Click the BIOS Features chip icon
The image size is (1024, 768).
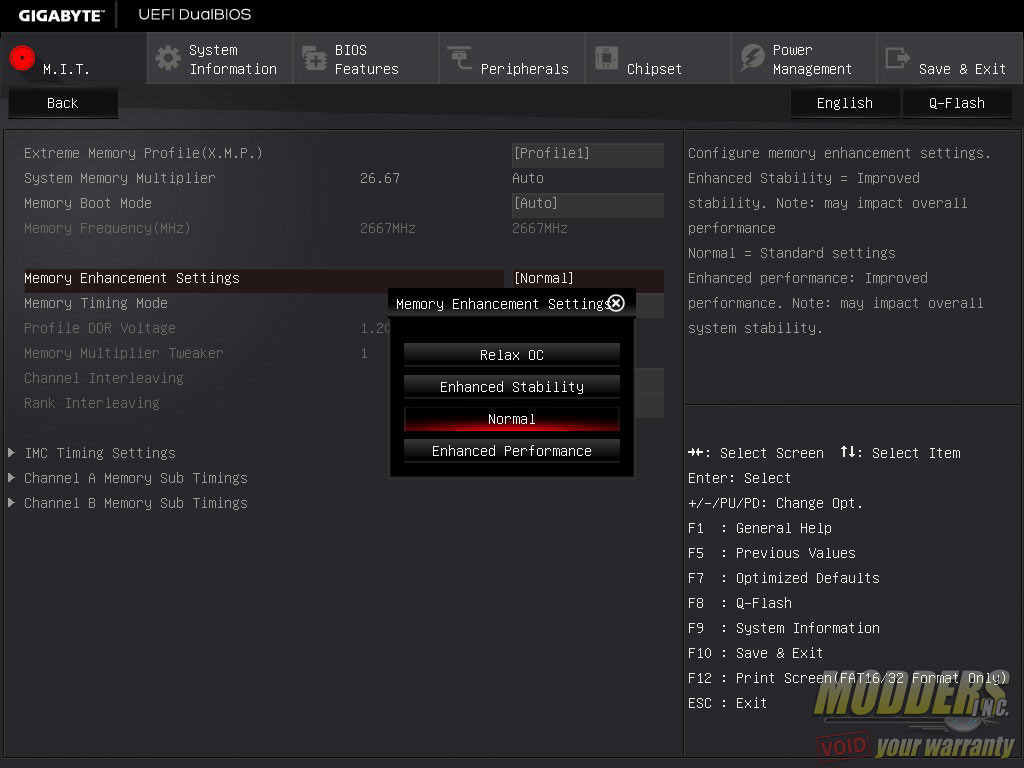pyautogui.click(x=314, y=58)
